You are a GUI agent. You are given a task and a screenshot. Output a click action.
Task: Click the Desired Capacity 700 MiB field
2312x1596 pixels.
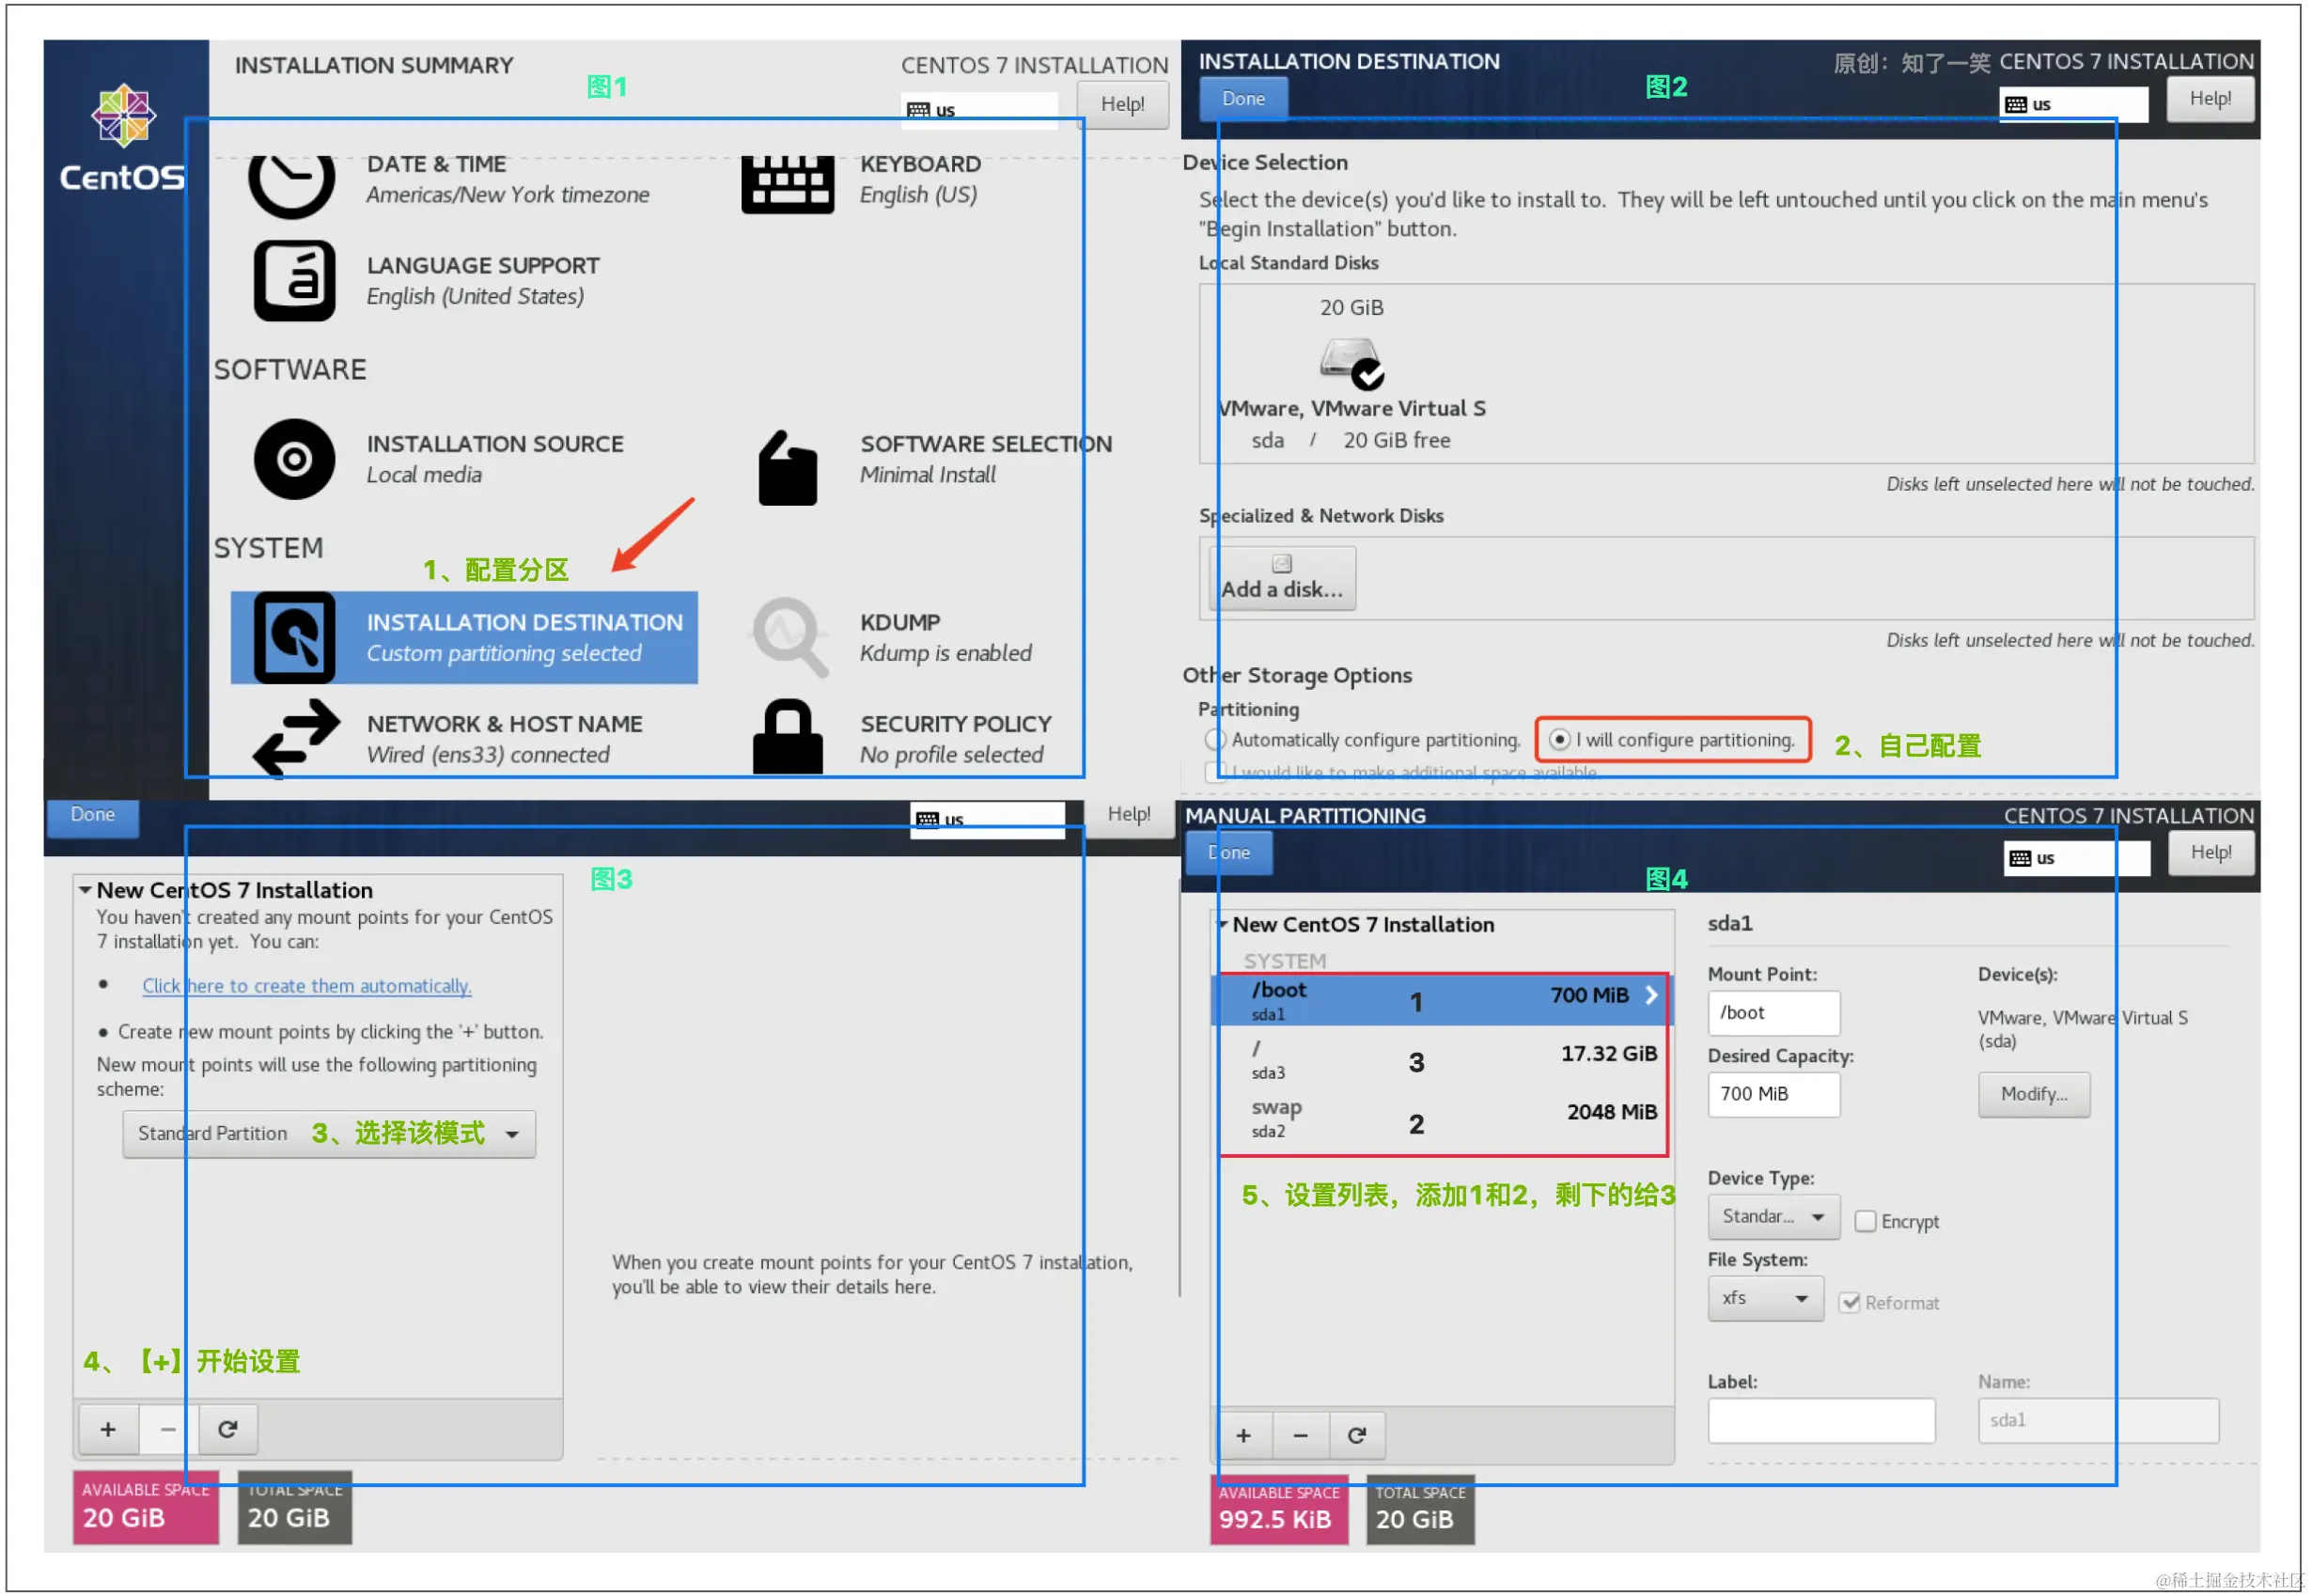click(1774, 1095)
